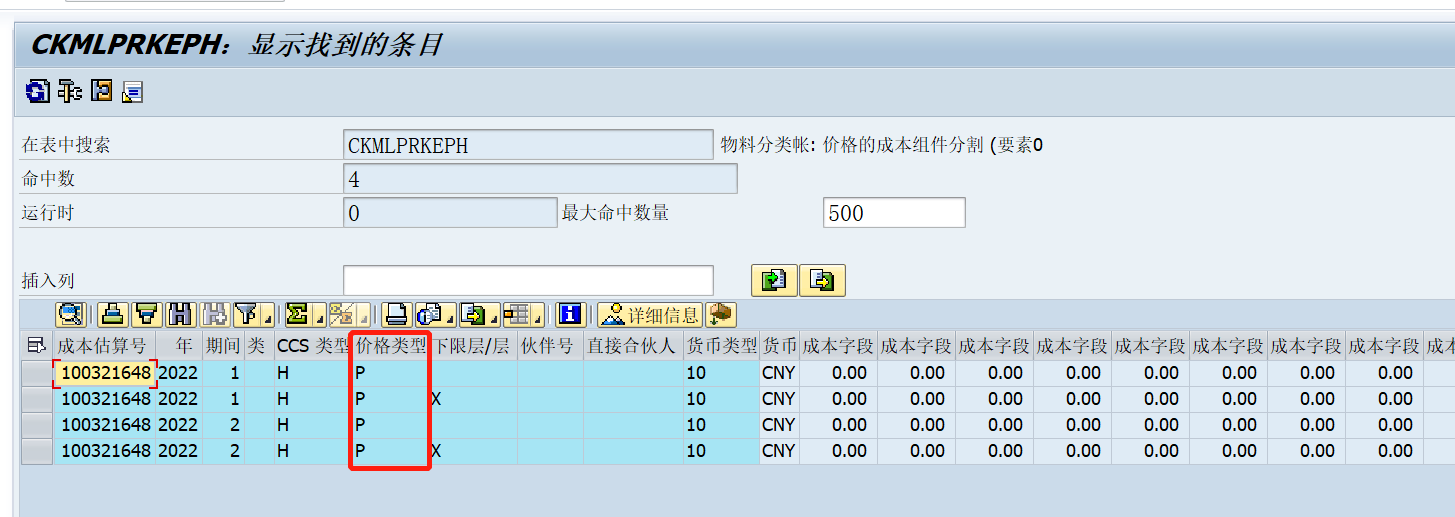Viewport: 1455px width, 517px height.
Task: Click the refresh icon in the application toolbar
Action: tap(36, 92)
